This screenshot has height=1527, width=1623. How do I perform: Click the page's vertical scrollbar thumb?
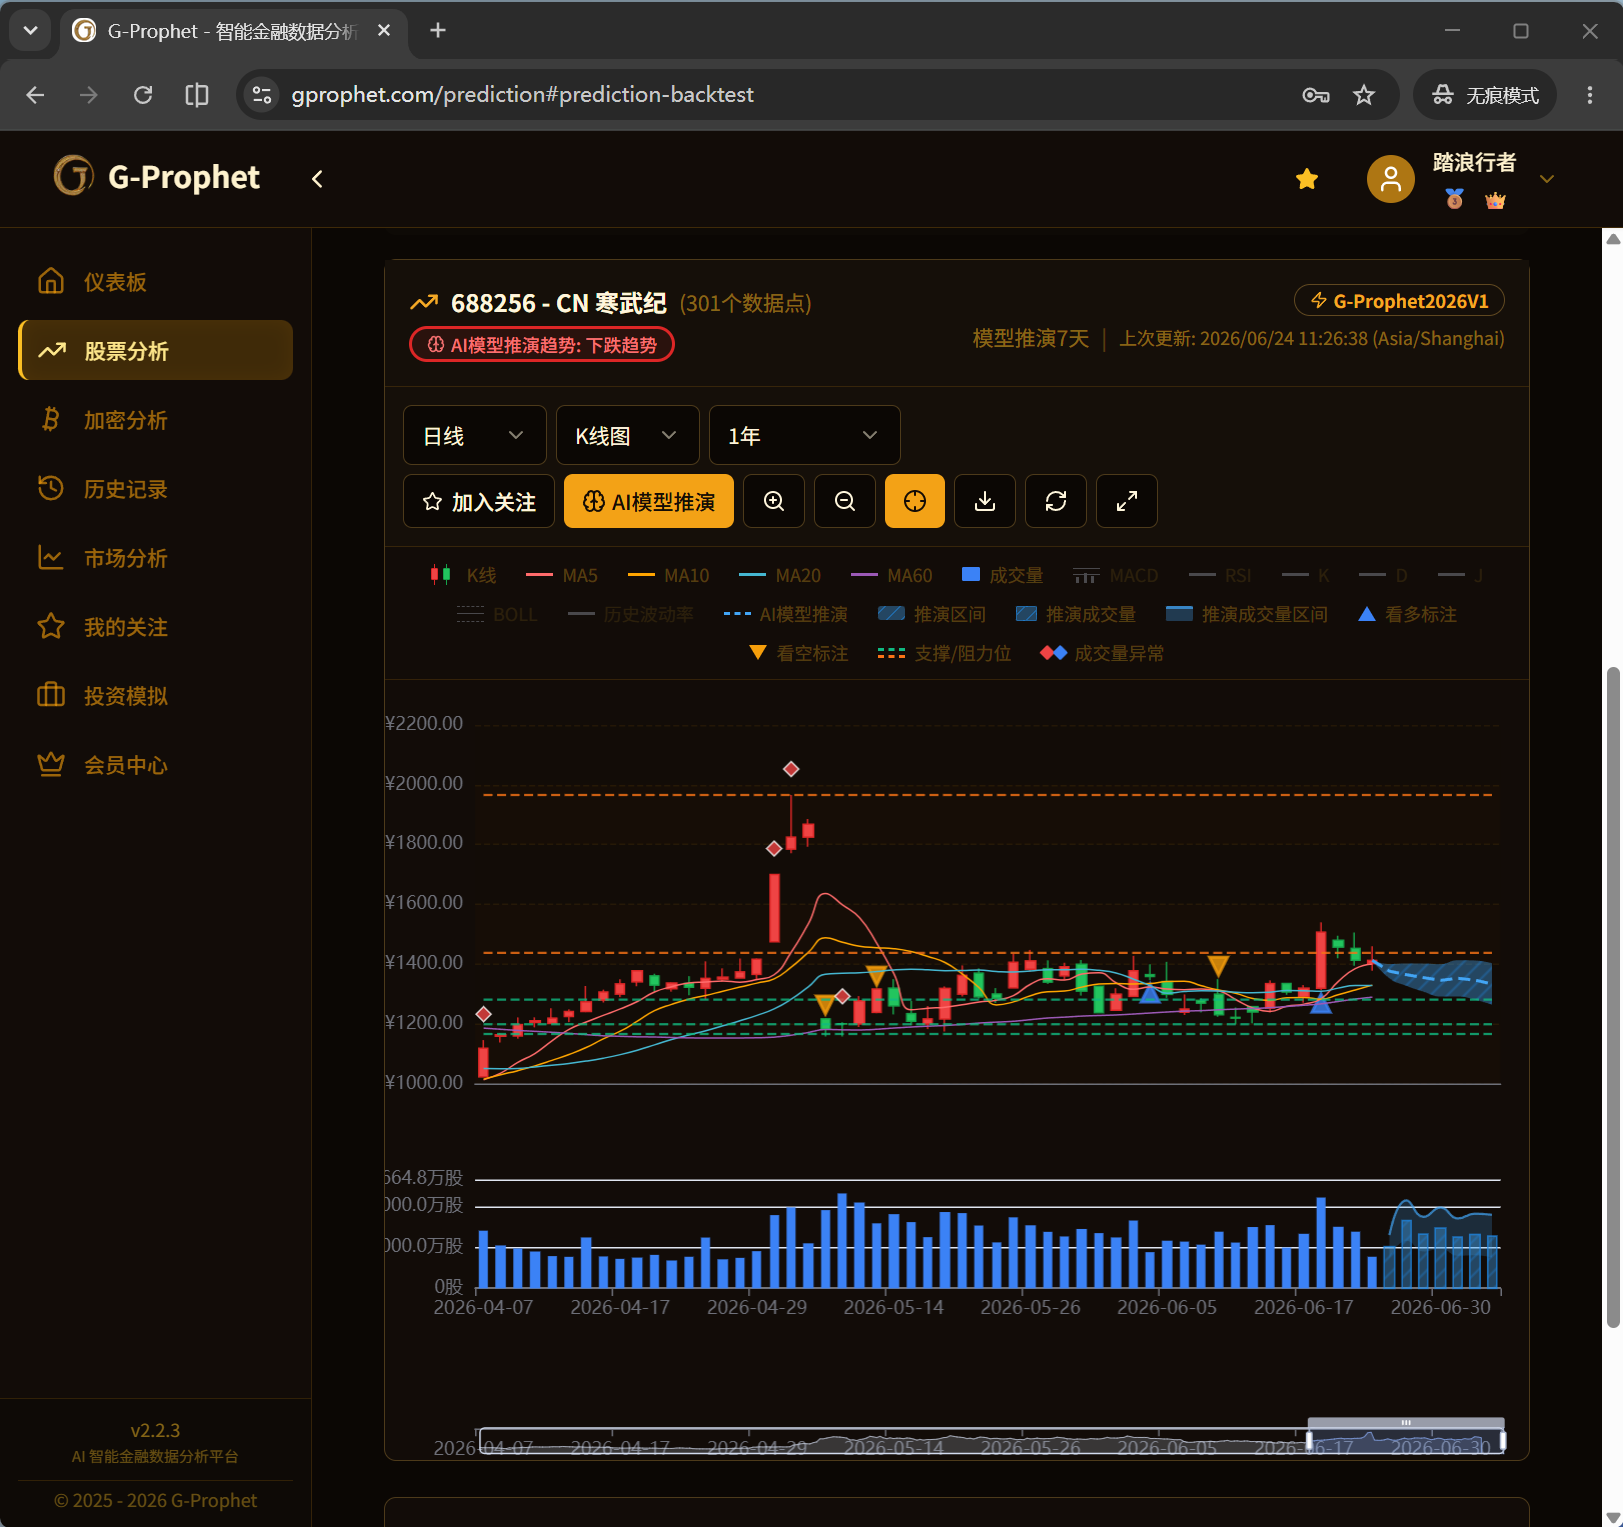[x=1612, y=997]
